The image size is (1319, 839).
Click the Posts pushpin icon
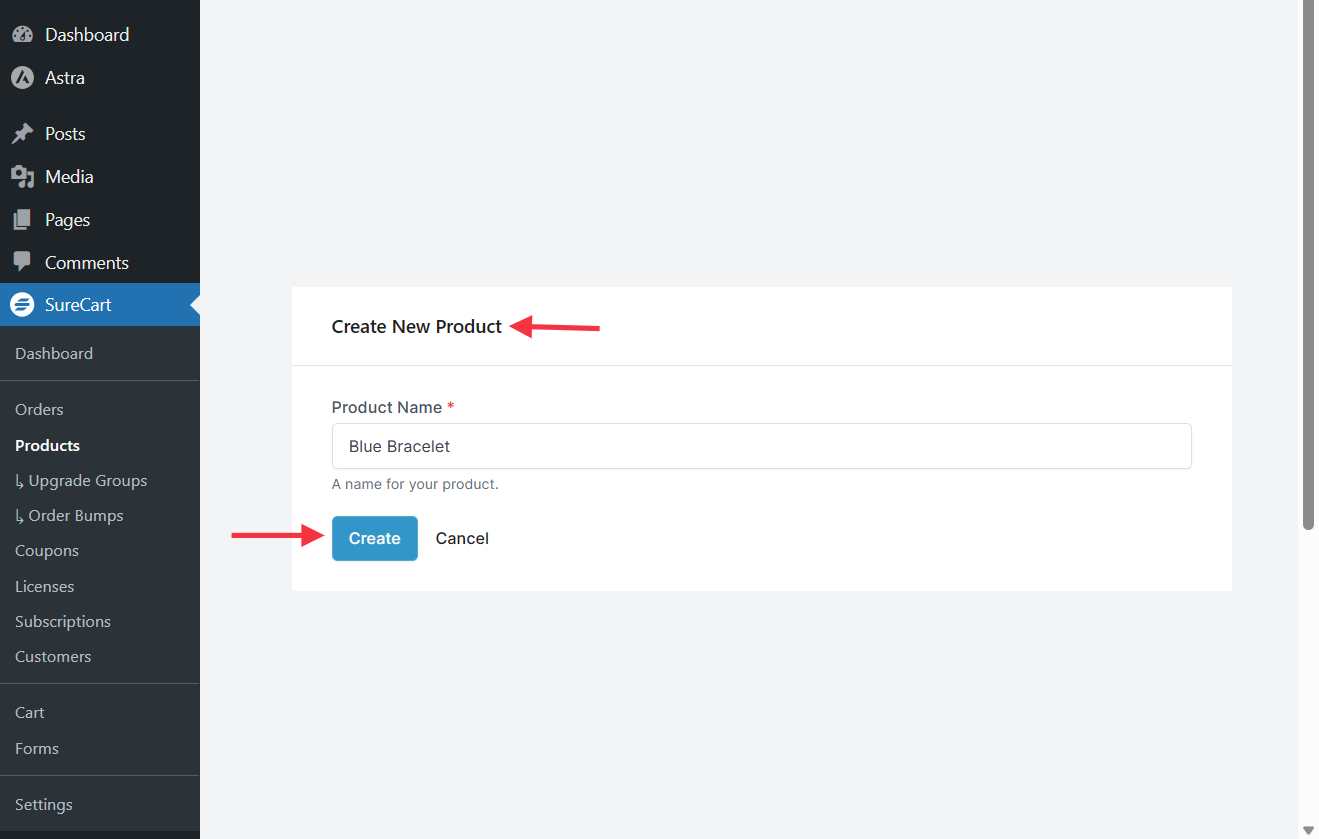22,134
